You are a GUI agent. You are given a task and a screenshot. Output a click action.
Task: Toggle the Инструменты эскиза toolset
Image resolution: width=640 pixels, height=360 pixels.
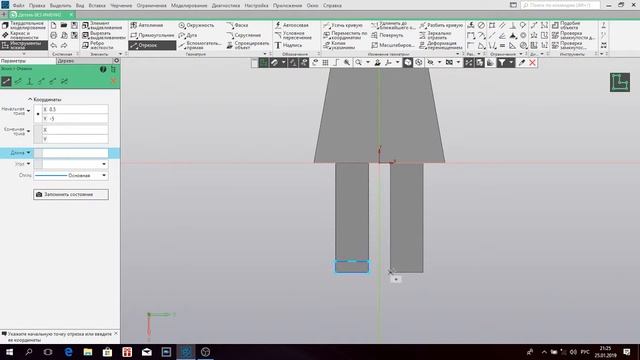coord(24,45)
